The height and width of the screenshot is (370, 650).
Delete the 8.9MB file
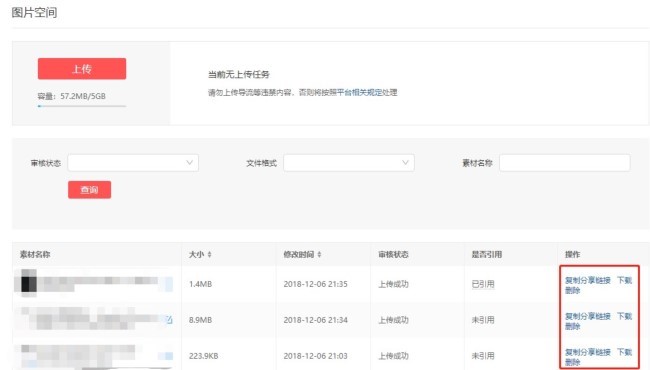point(572,326)
